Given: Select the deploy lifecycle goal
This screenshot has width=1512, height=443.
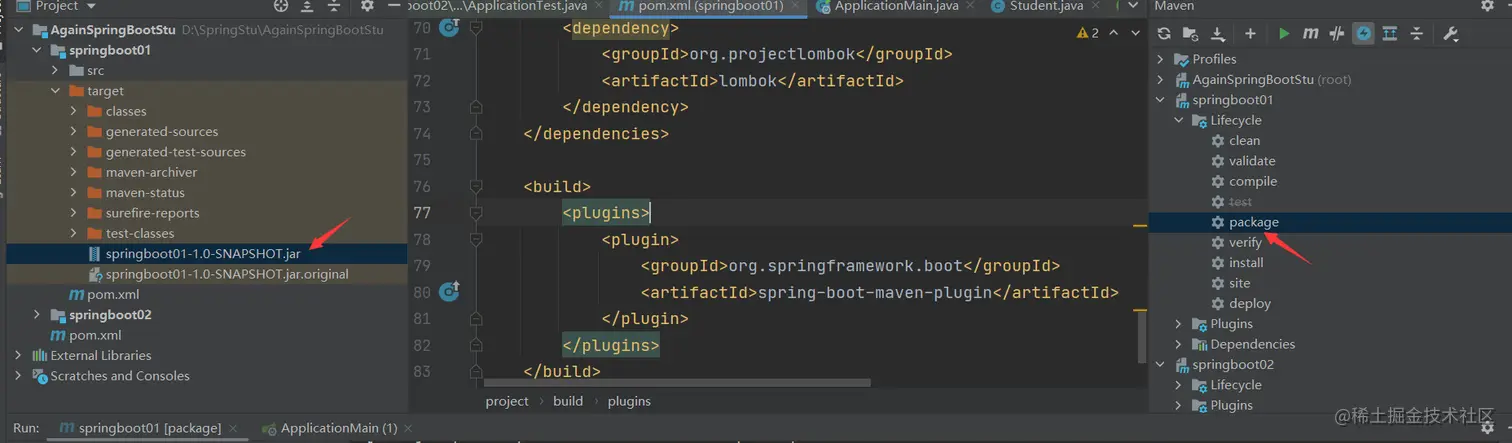Looking at the screenshot, I should [x=1250, y=304].
